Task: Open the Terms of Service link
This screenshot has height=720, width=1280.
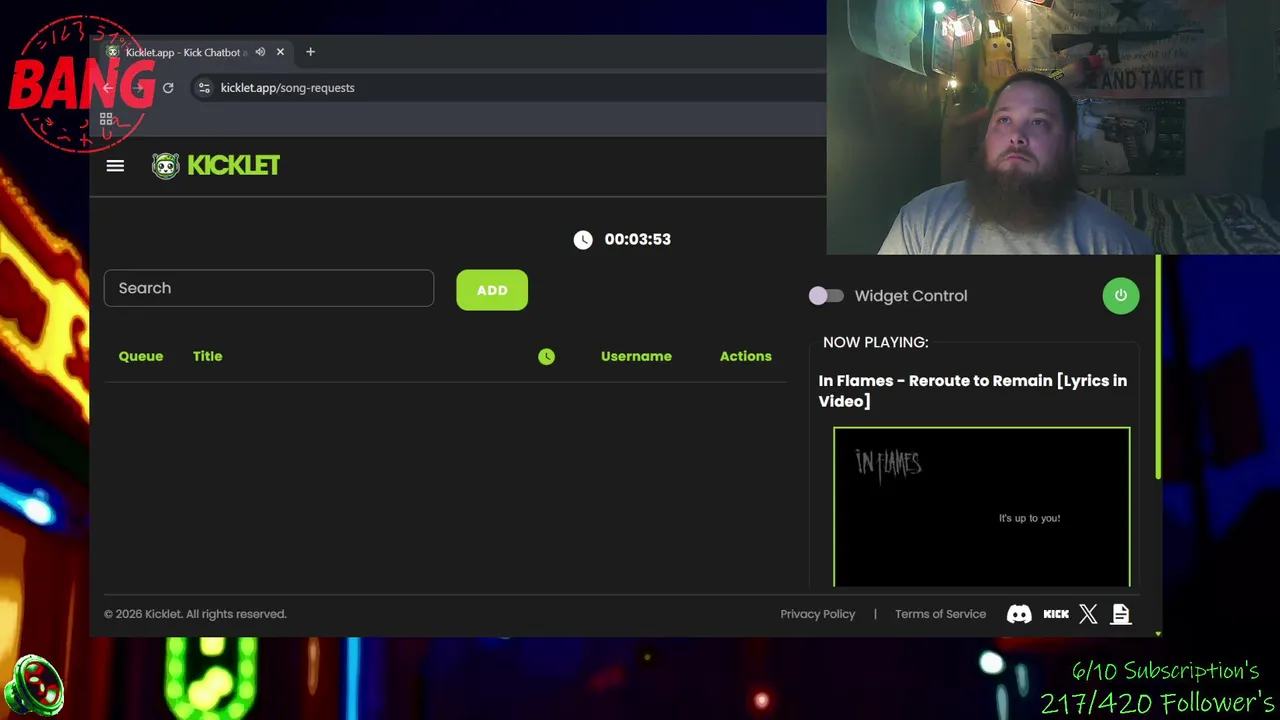Action: click(x=940, y=614)
